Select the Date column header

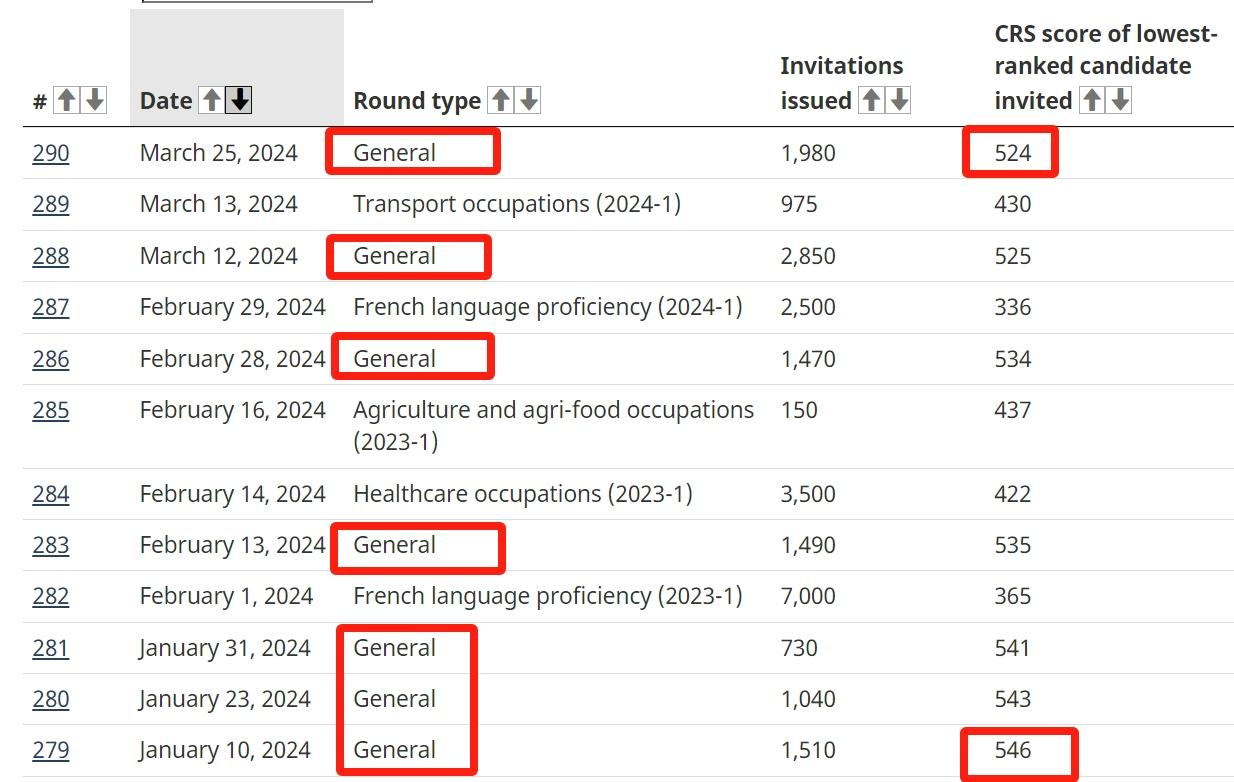(x=237, y=68)
